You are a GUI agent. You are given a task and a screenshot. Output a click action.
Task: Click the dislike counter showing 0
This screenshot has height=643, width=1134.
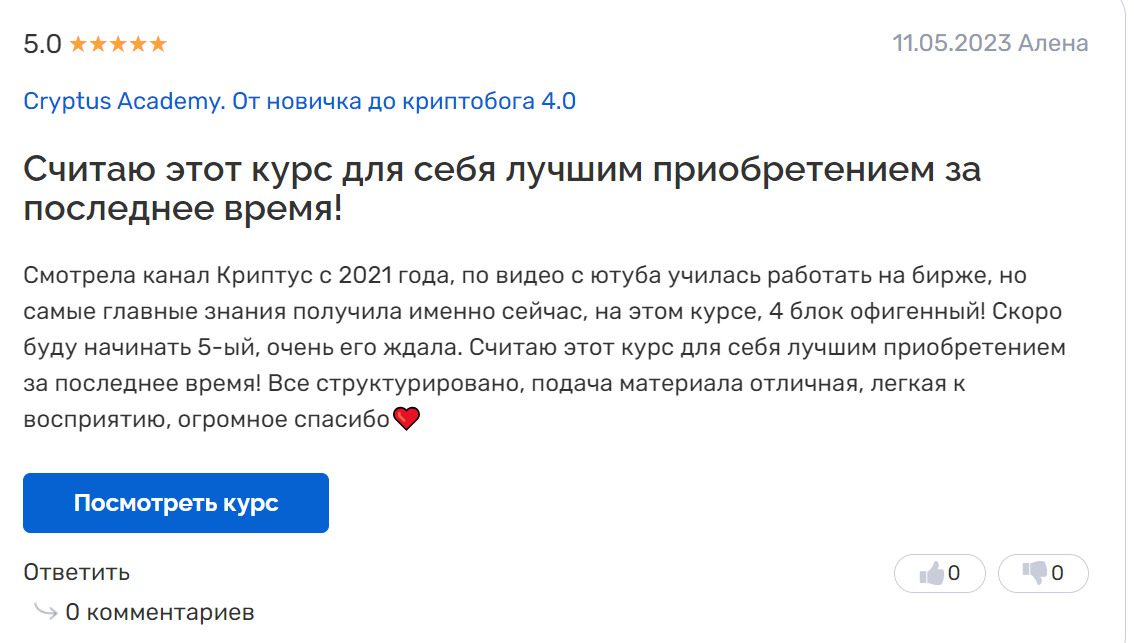pos(1057,573)
